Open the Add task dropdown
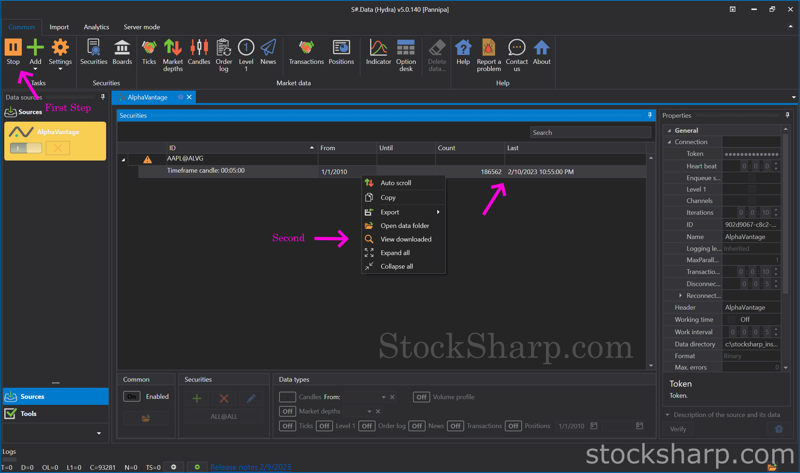This screenshot has height=473, width=800. tap(35, 70)
